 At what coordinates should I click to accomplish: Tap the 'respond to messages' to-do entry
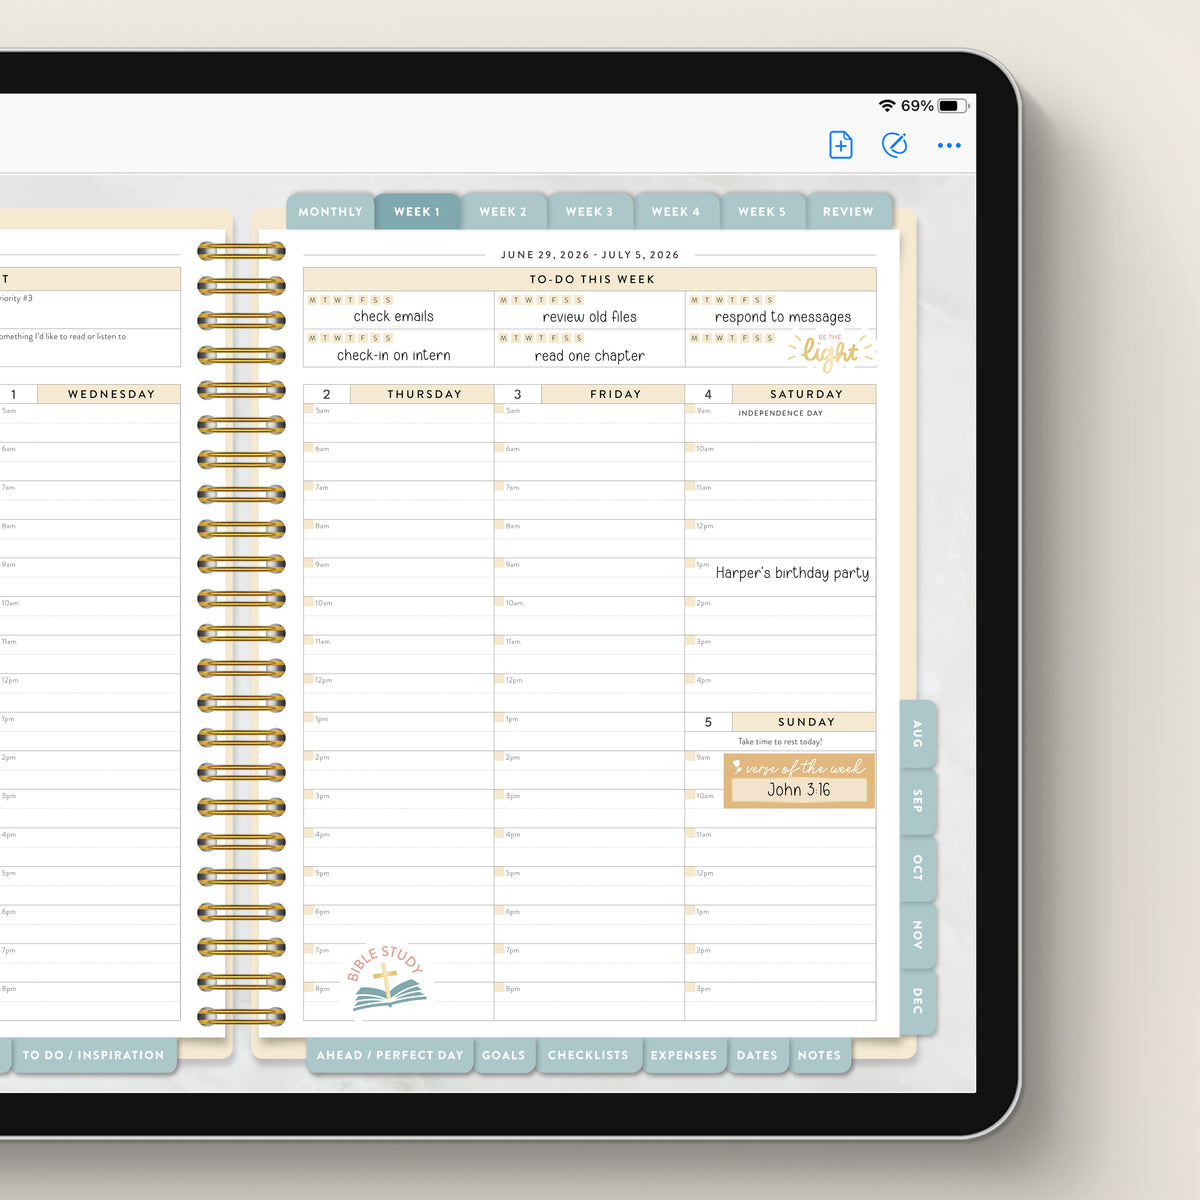tap(783, 317)
